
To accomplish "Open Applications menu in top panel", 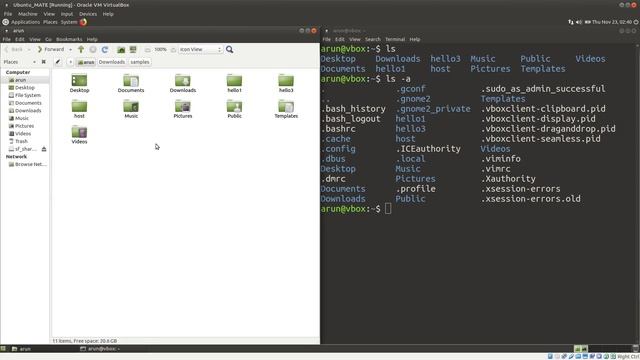I will pyautogui.click(x=21, y=22).
